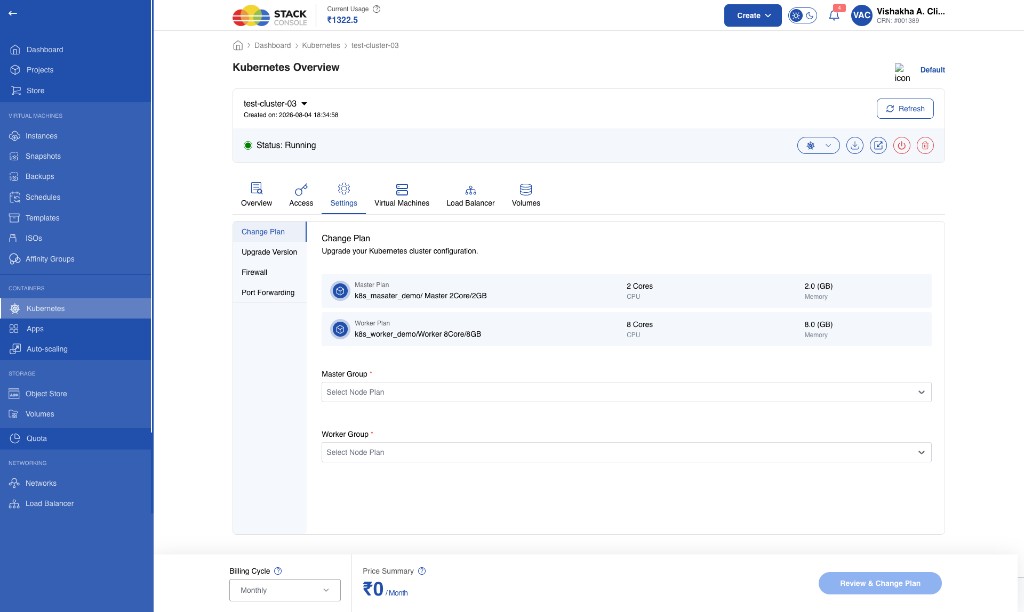Open the Worker Group node plan dropdown
This screenshot has height=612, width=1024.
[x=626, y=452]
